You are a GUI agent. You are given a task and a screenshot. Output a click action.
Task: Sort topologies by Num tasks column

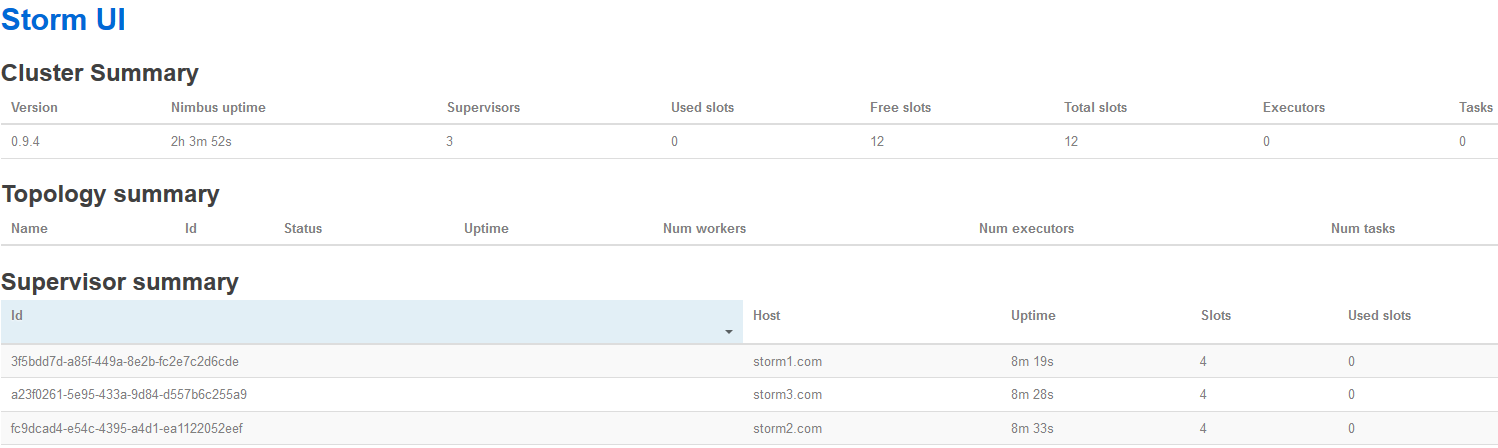[1363, 228]
